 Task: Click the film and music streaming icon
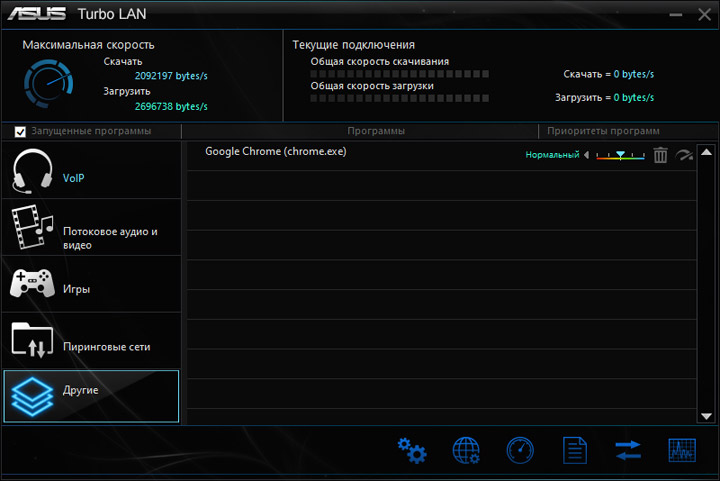point(32,227)
